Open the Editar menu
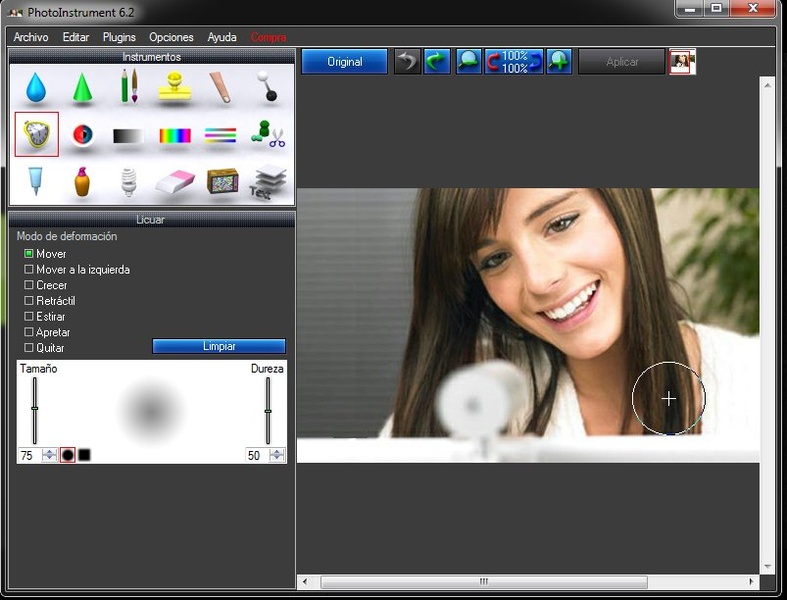Image resolution: width=787 pixels, height=600 pixels. 76,37
